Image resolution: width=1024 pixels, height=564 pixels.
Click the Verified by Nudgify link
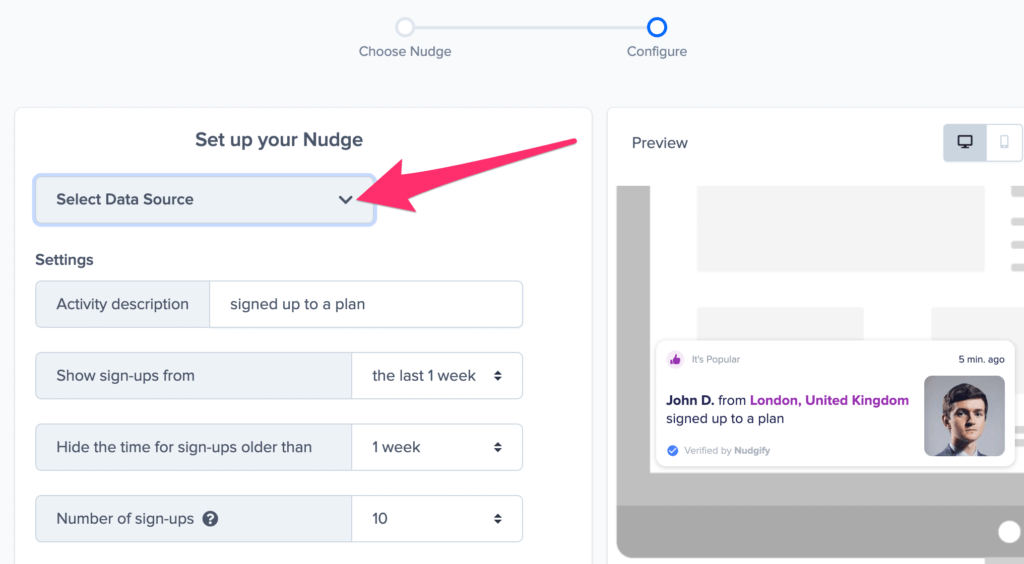click(727, 450)
